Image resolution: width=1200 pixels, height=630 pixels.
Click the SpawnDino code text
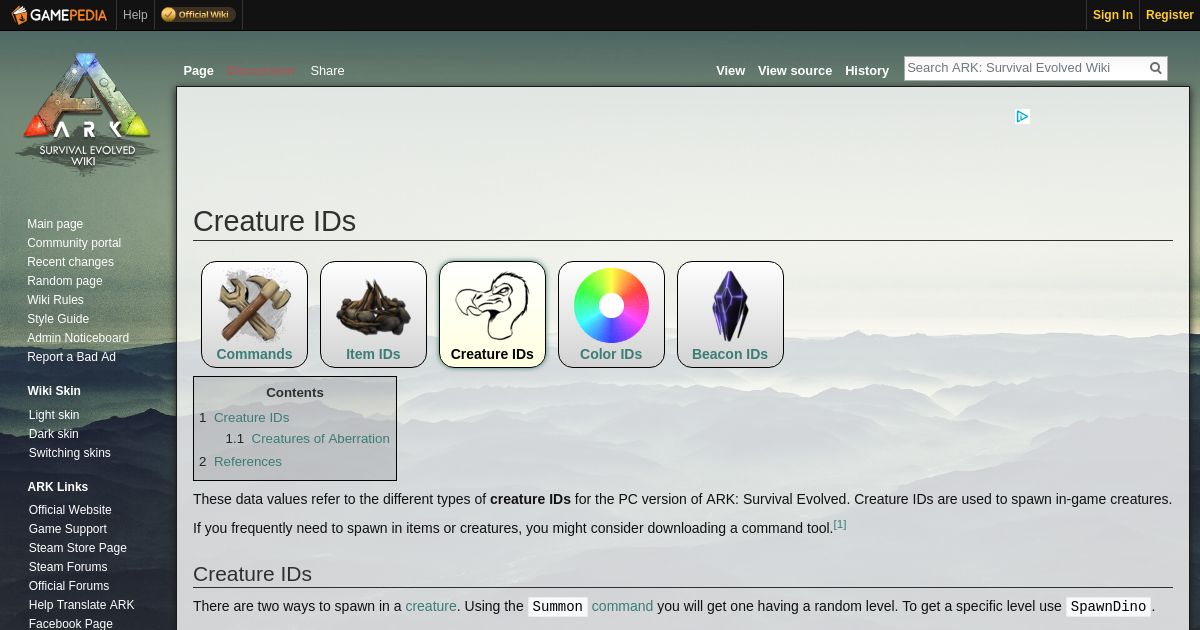tap(1108, 607)
